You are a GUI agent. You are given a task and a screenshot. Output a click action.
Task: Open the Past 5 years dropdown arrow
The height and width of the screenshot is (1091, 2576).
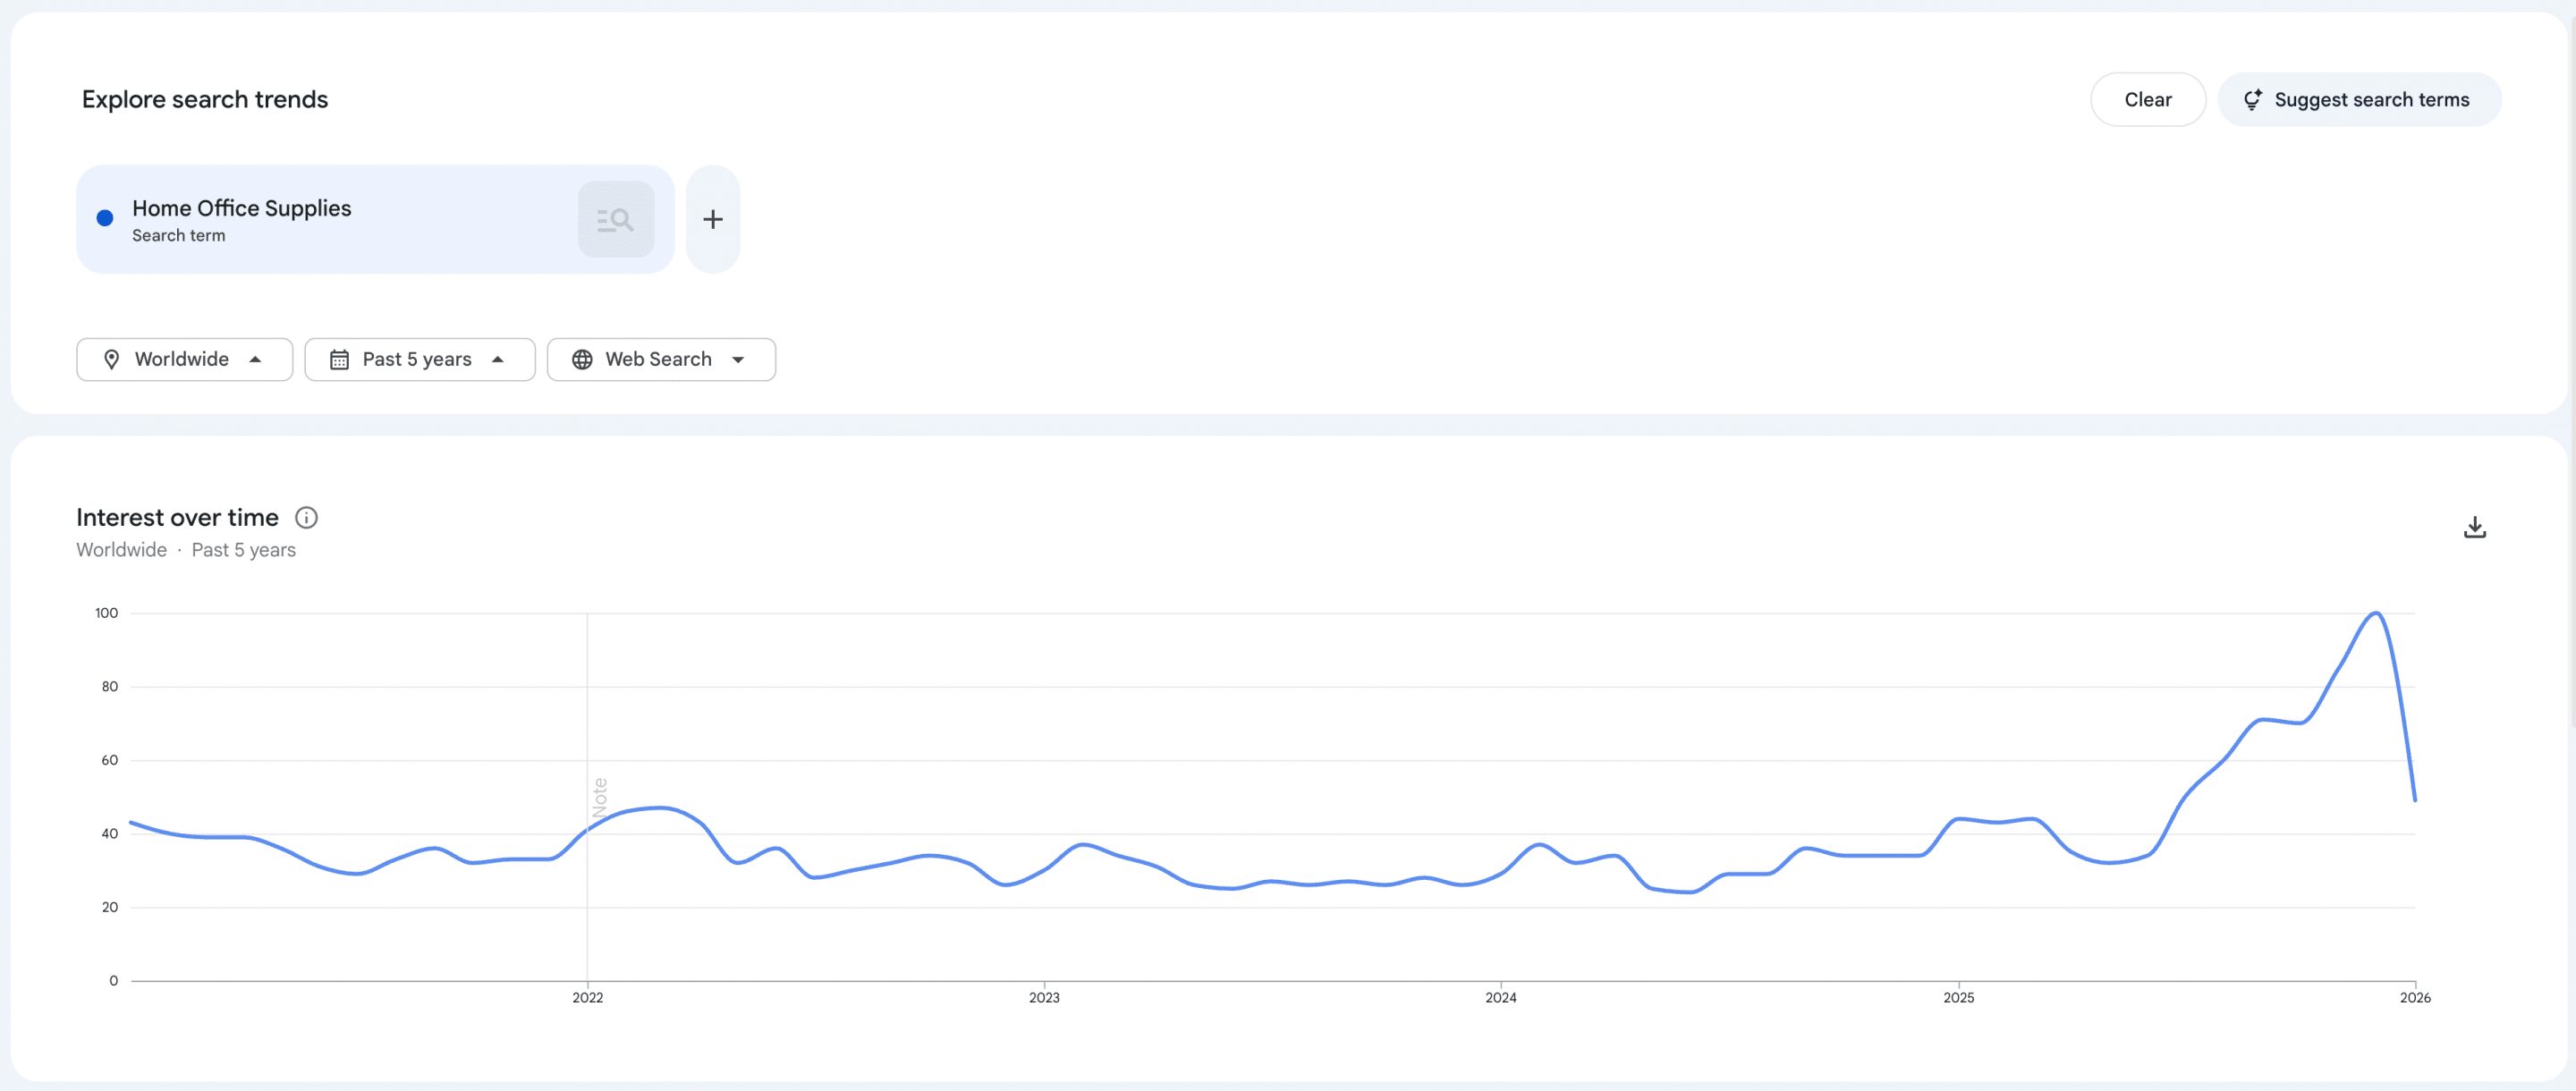click(498, 359)
